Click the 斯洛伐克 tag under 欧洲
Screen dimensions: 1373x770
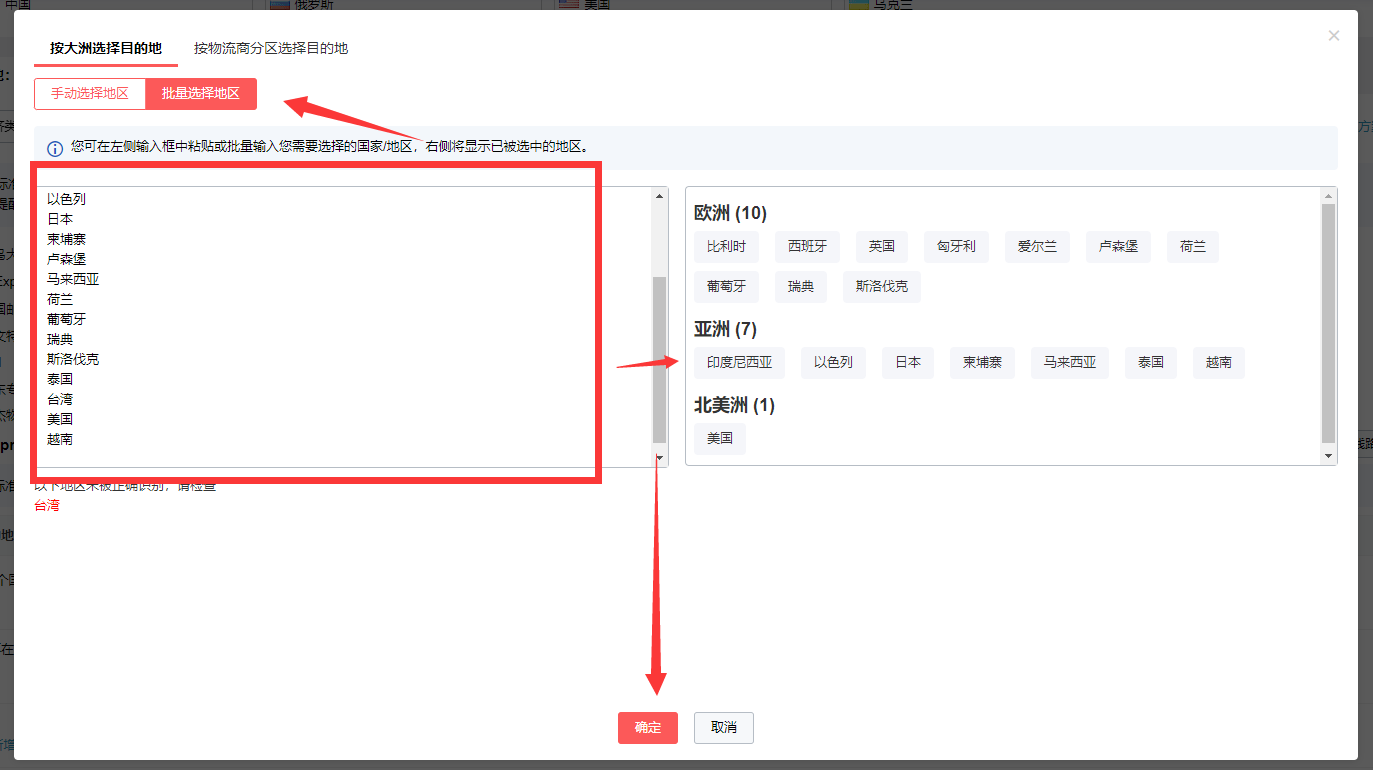pyautogui.click(x=882, y=287)
